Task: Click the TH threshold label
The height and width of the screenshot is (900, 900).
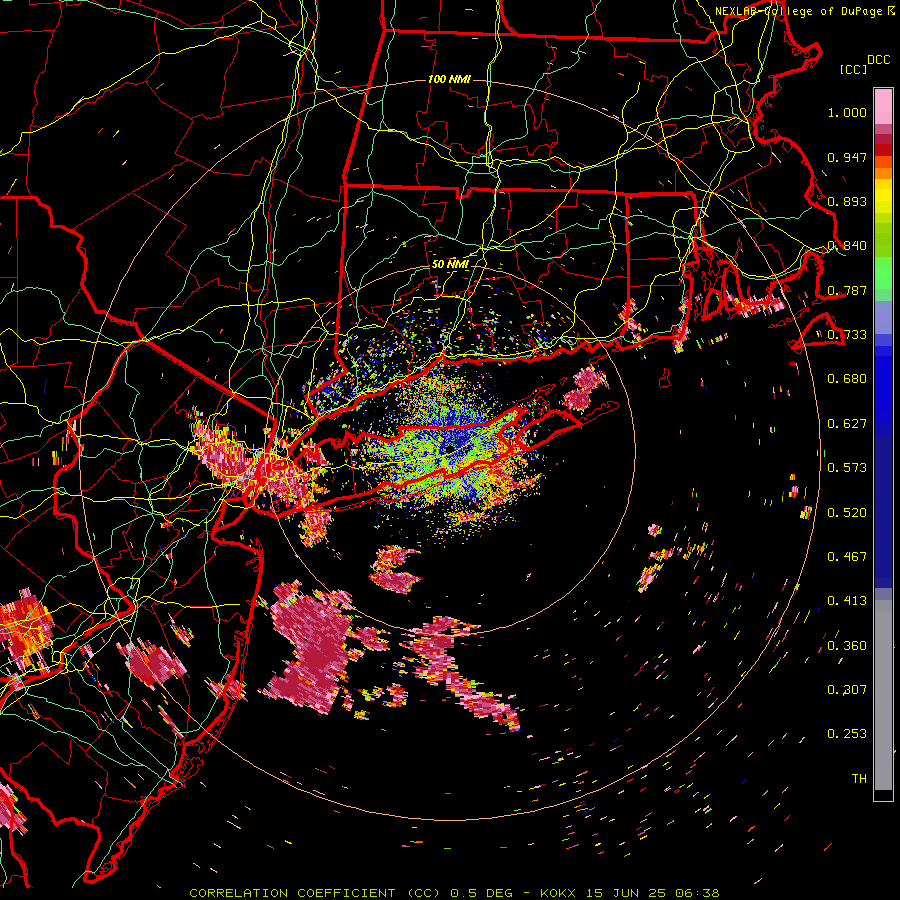Action: click(859, 779)
